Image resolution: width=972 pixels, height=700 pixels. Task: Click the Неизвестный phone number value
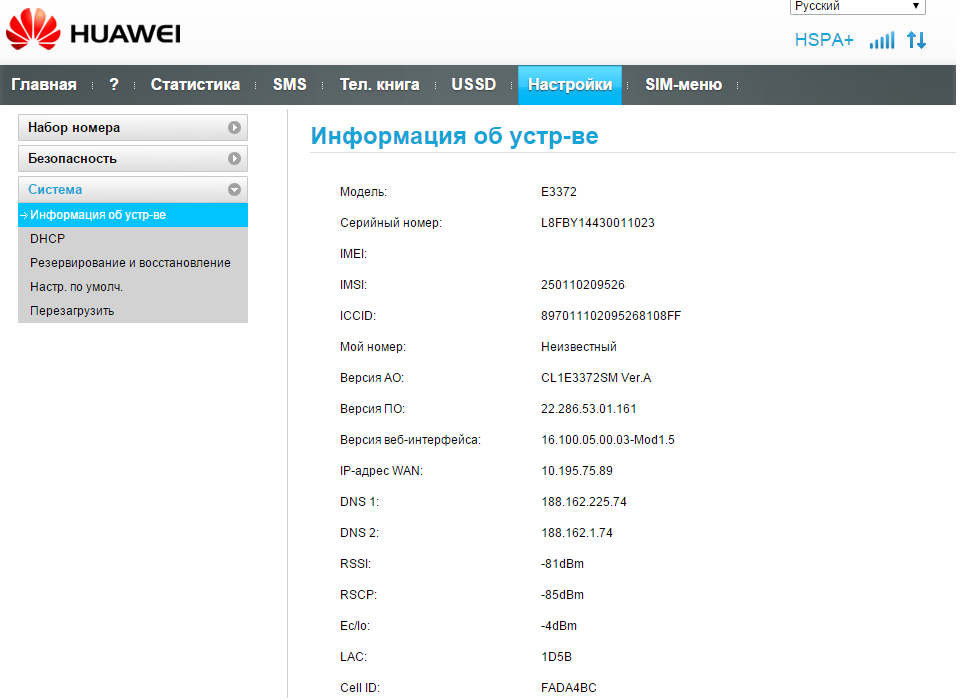[578, 347]
